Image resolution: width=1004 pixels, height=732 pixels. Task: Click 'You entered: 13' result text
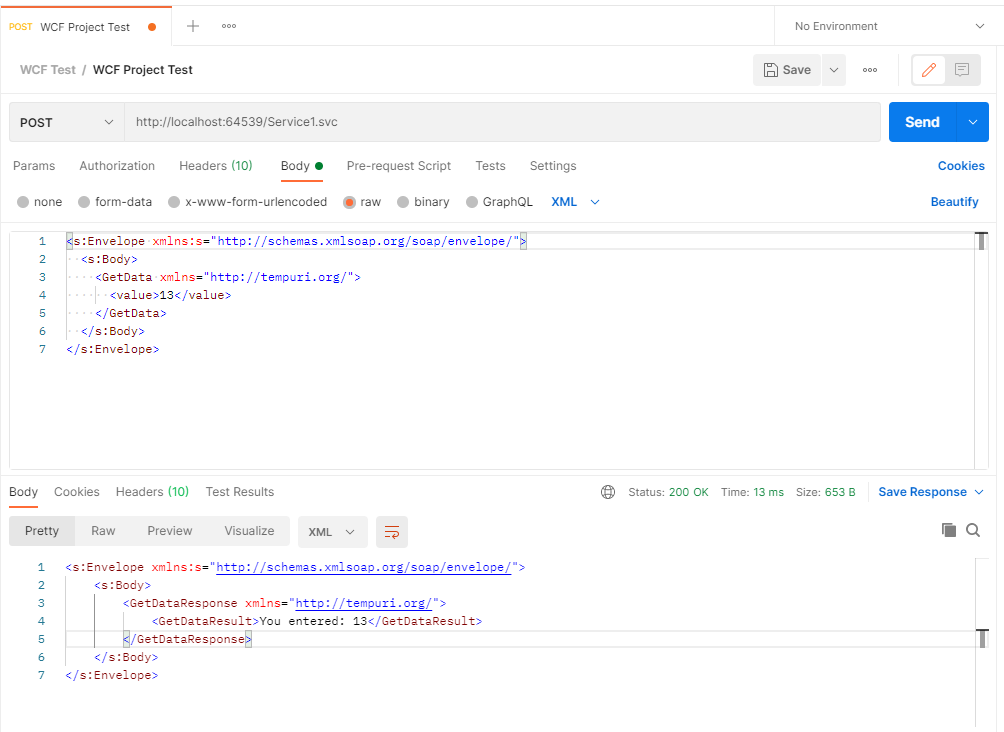coord(313,621)
